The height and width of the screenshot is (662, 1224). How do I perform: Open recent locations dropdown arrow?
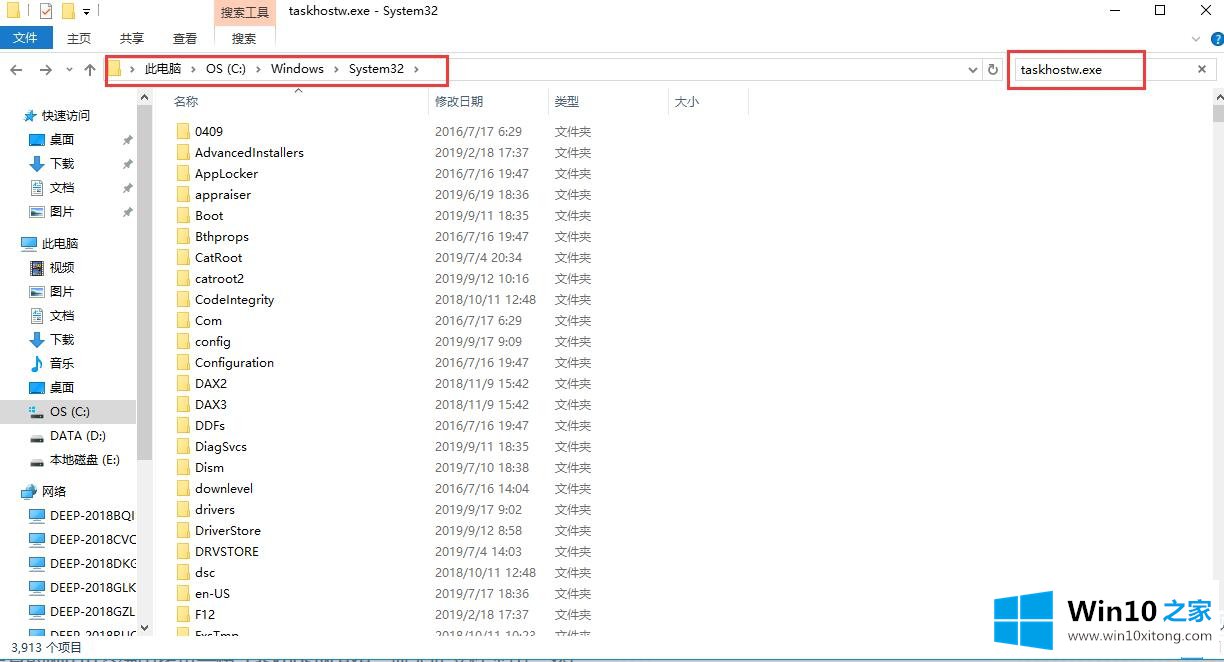(x=69, y=70)
